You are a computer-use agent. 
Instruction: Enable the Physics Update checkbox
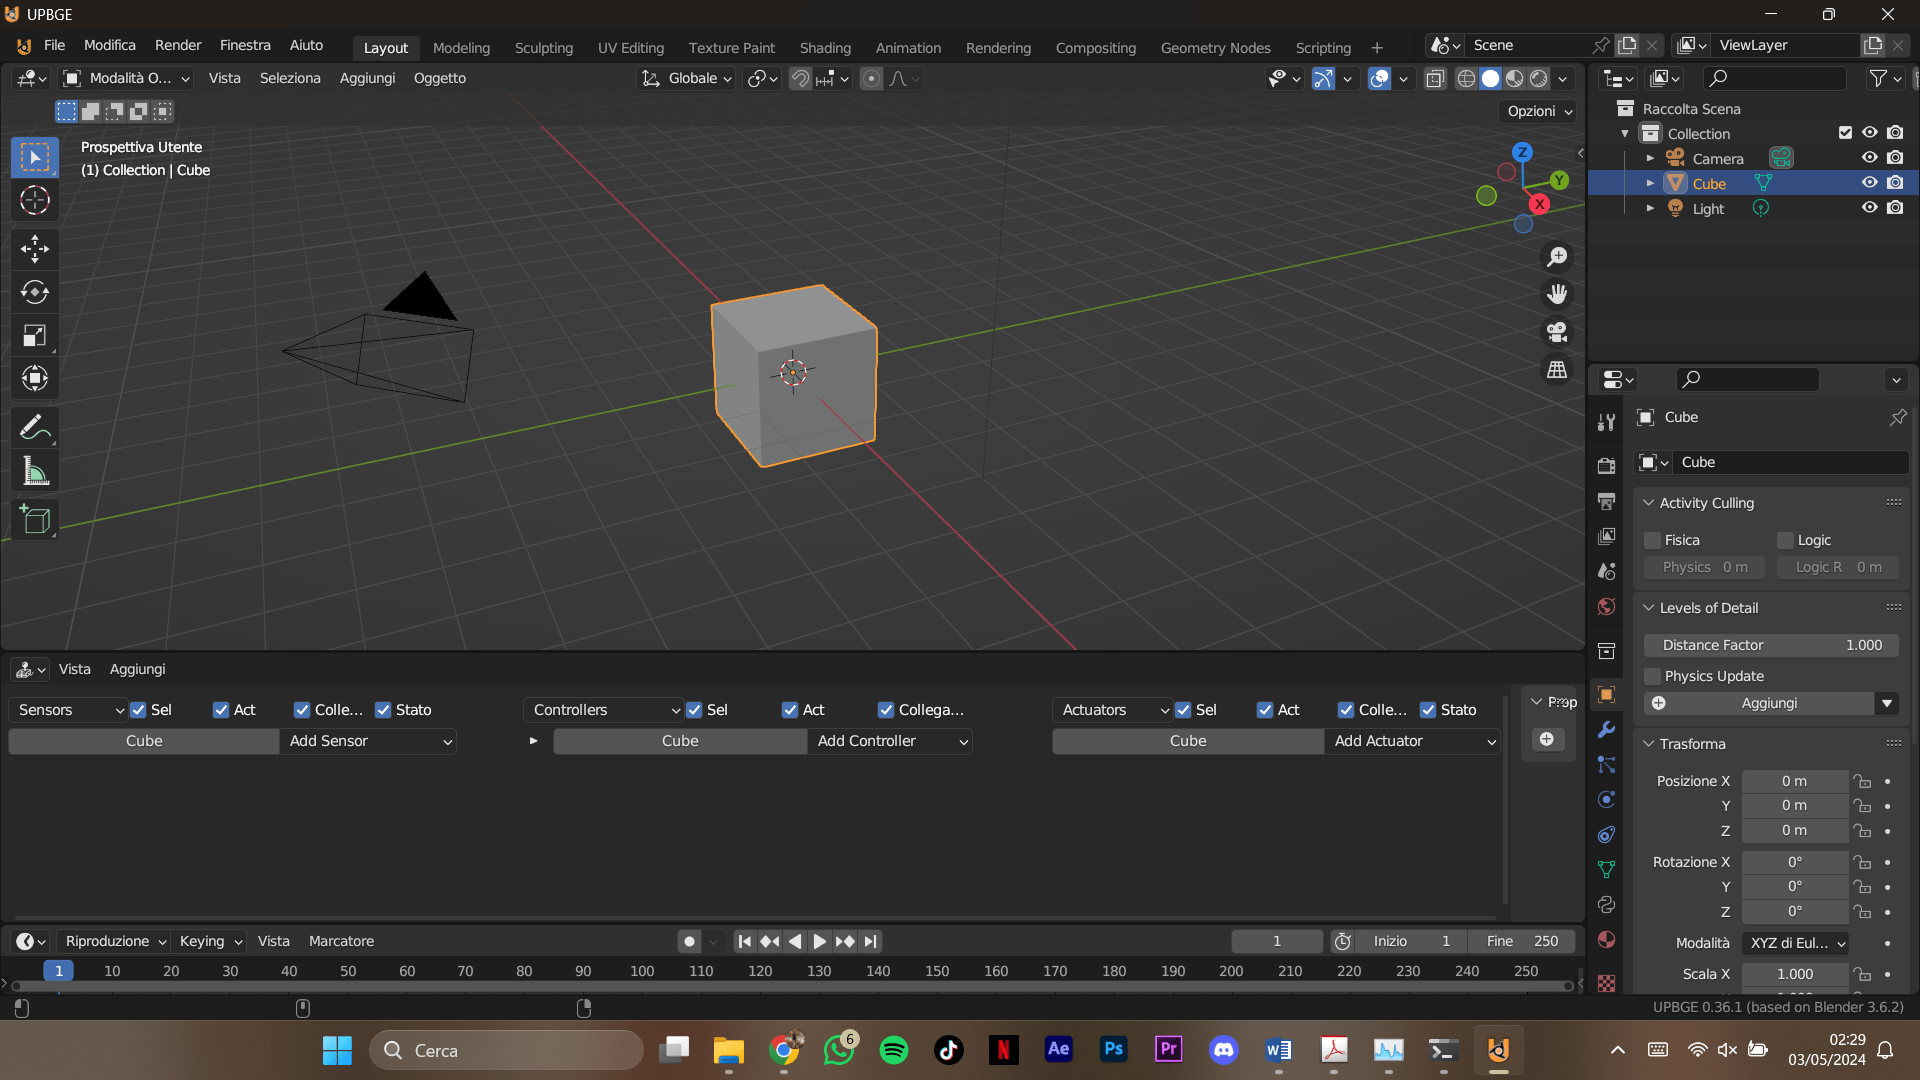coord(1653,676)
